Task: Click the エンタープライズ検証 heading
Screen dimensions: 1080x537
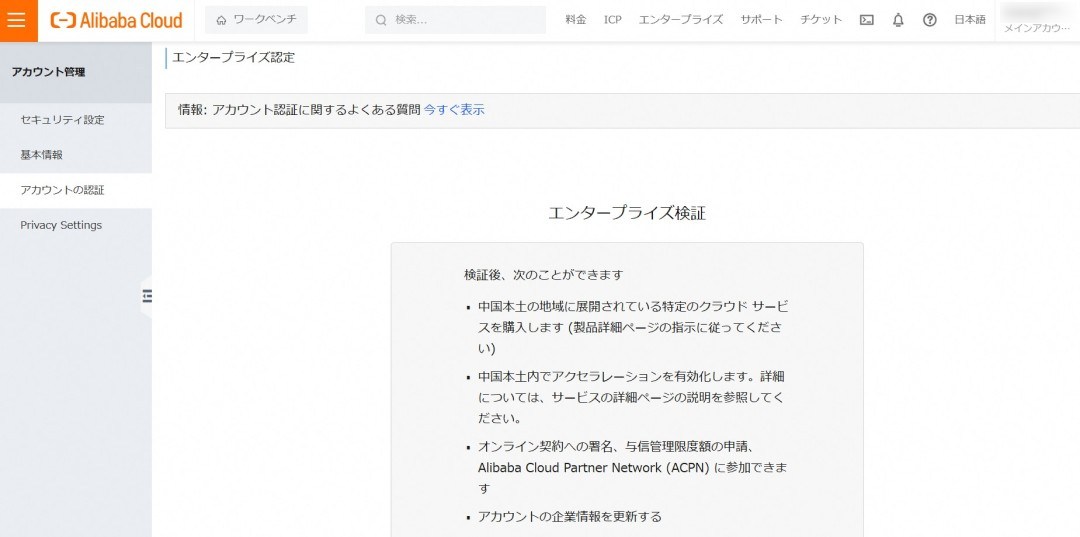Action: [x=627, y=213]
